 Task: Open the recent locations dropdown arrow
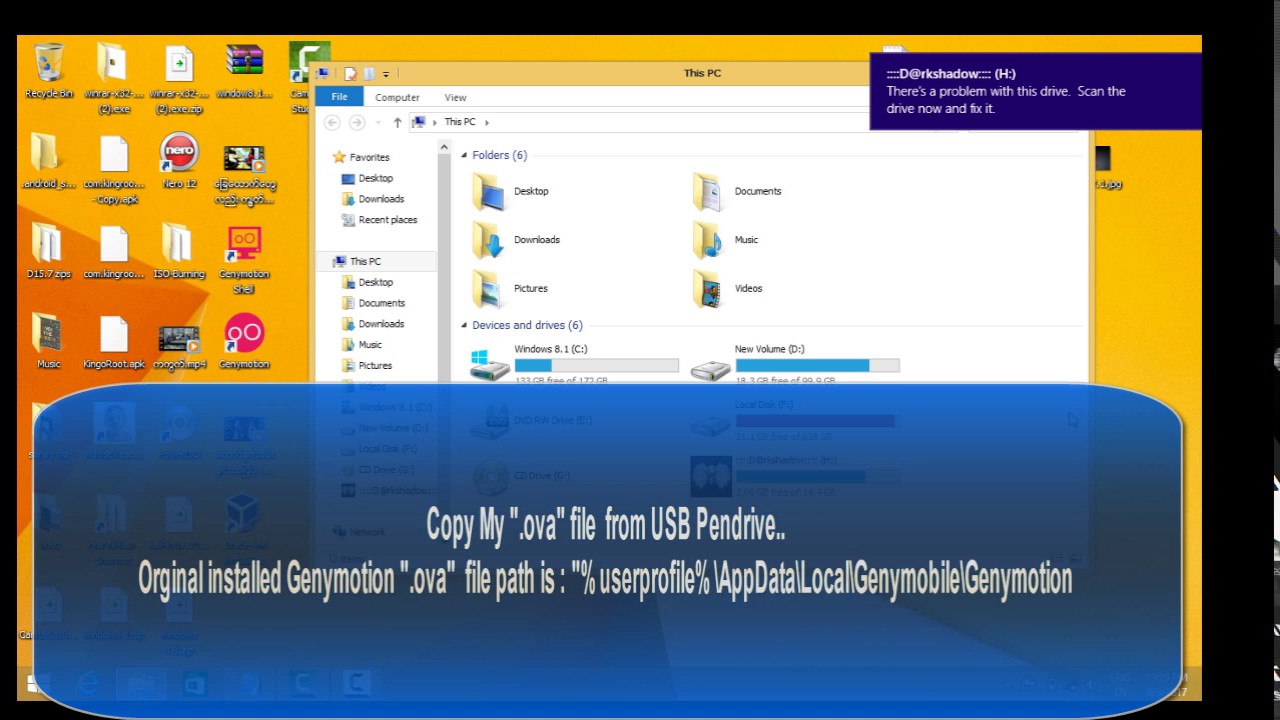click(377, 123)
